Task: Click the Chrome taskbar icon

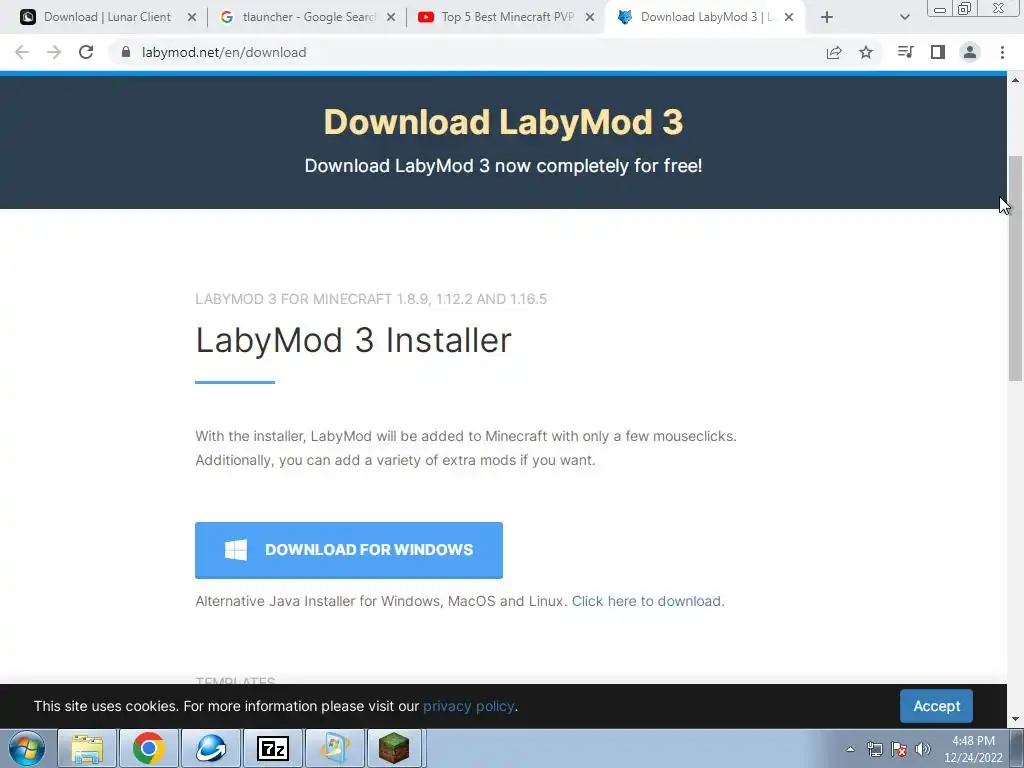Action: pyautogui.click(x=148, y=748)
